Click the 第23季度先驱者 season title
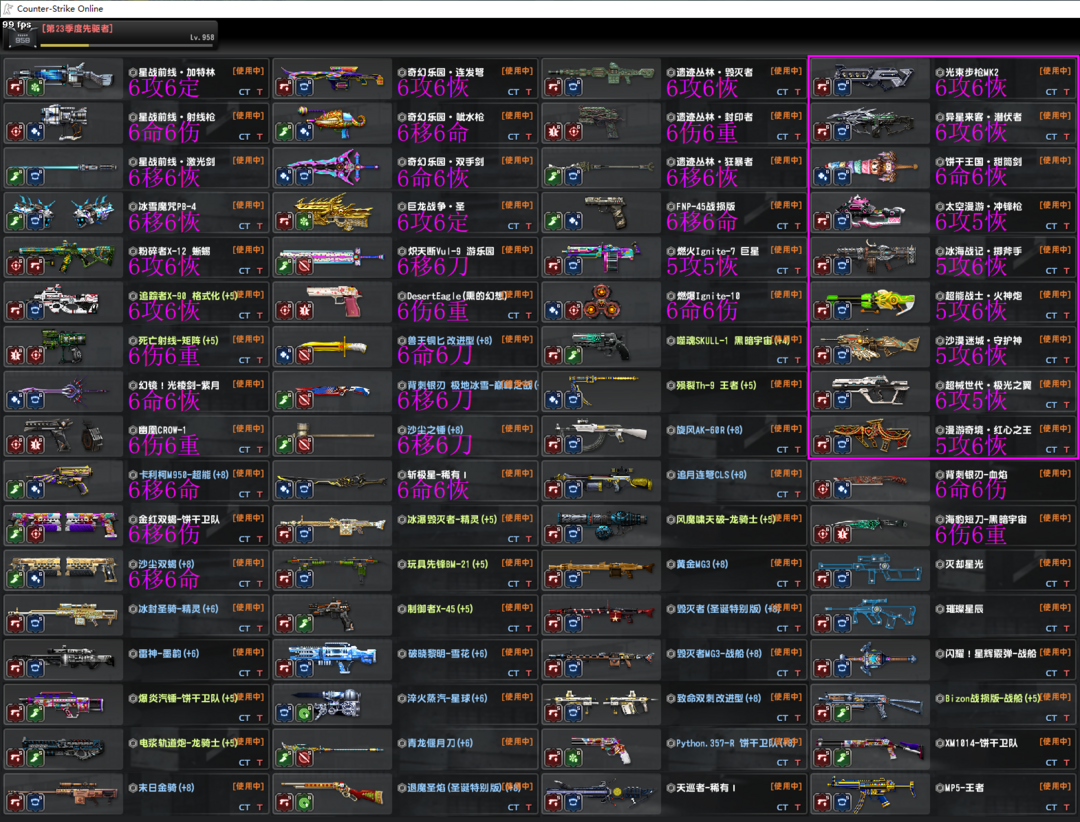This screenshot has height=822, width=1080. pos(77,29)
